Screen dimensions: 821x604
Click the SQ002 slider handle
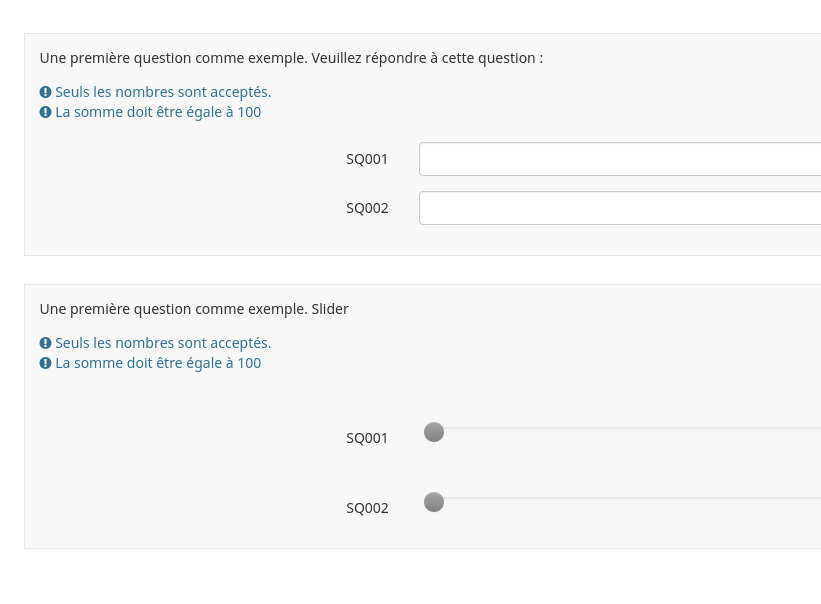coord(434,502)
